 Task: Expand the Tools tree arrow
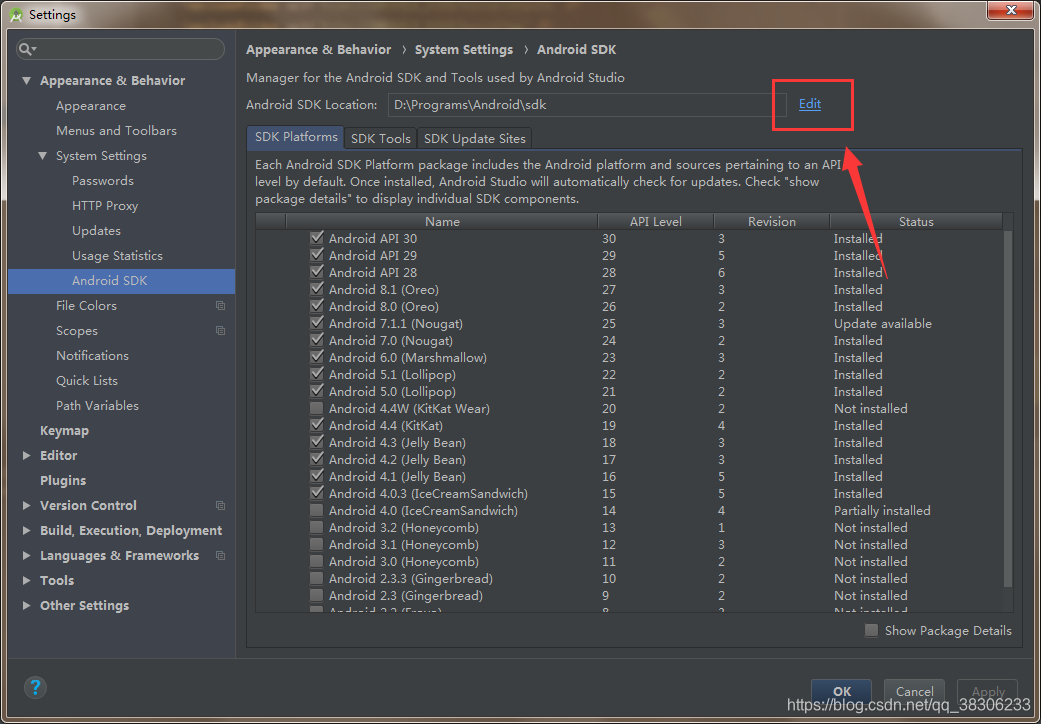(27, 581)
